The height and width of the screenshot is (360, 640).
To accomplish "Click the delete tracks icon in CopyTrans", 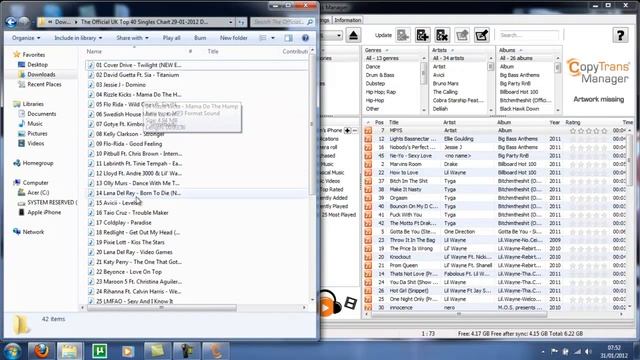I will click(442, 36).
